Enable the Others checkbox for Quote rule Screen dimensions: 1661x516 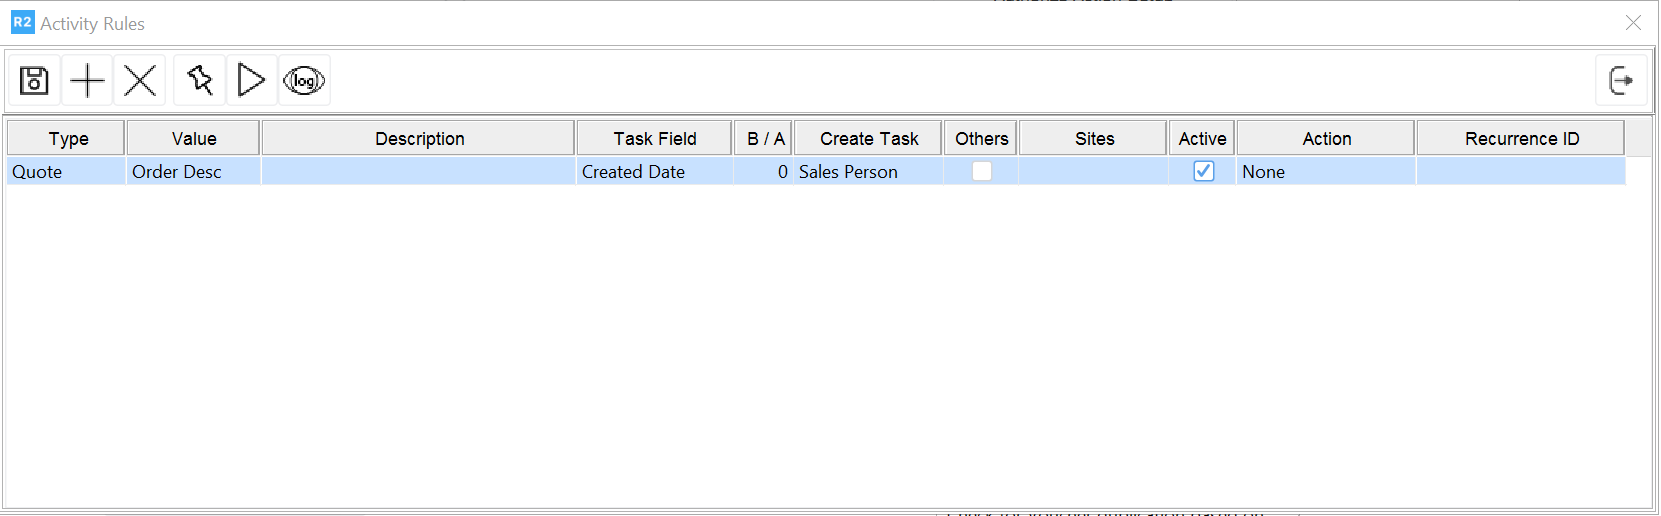pyautogui.click(x=982, y=171)
